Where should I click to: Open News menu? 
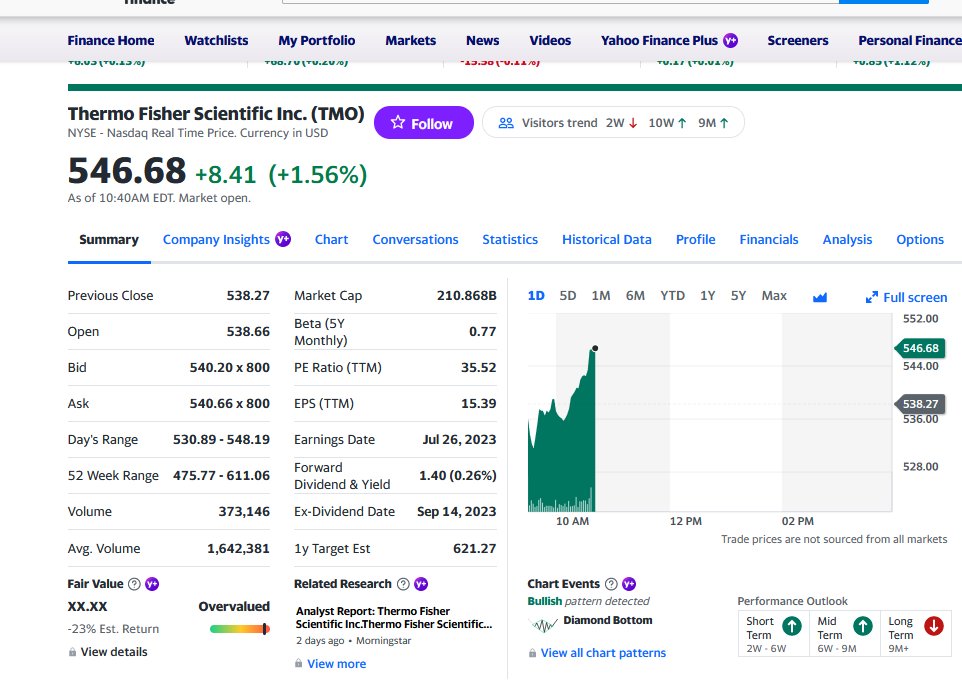coord(483,41)
